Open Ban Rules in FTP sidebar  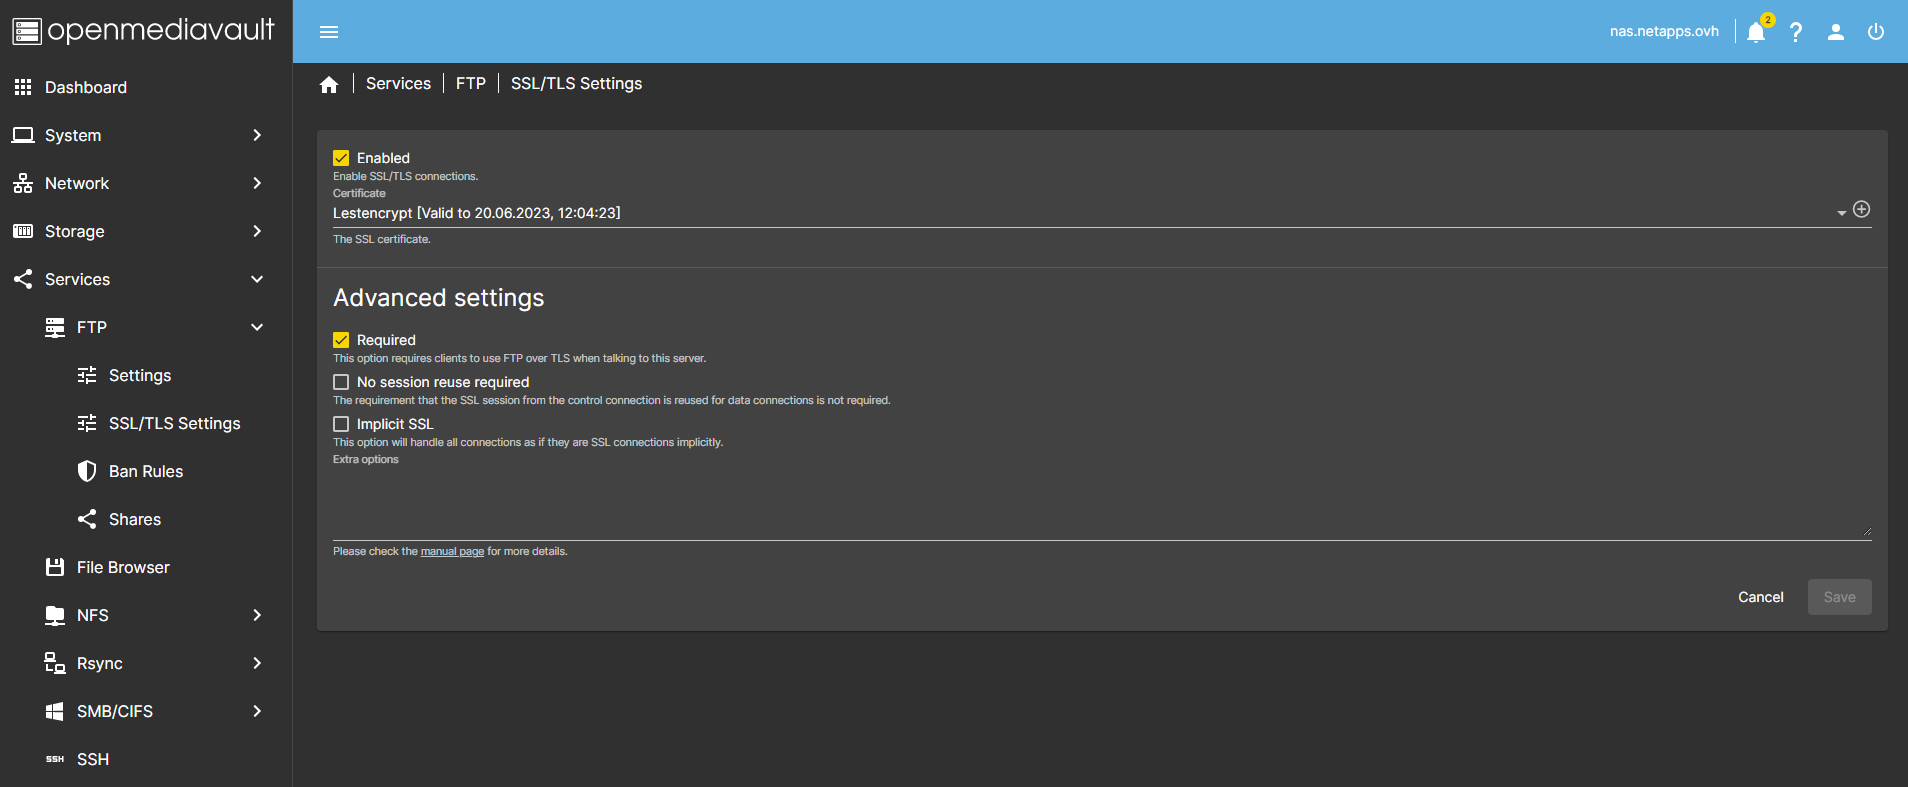[x=145, y=471]
